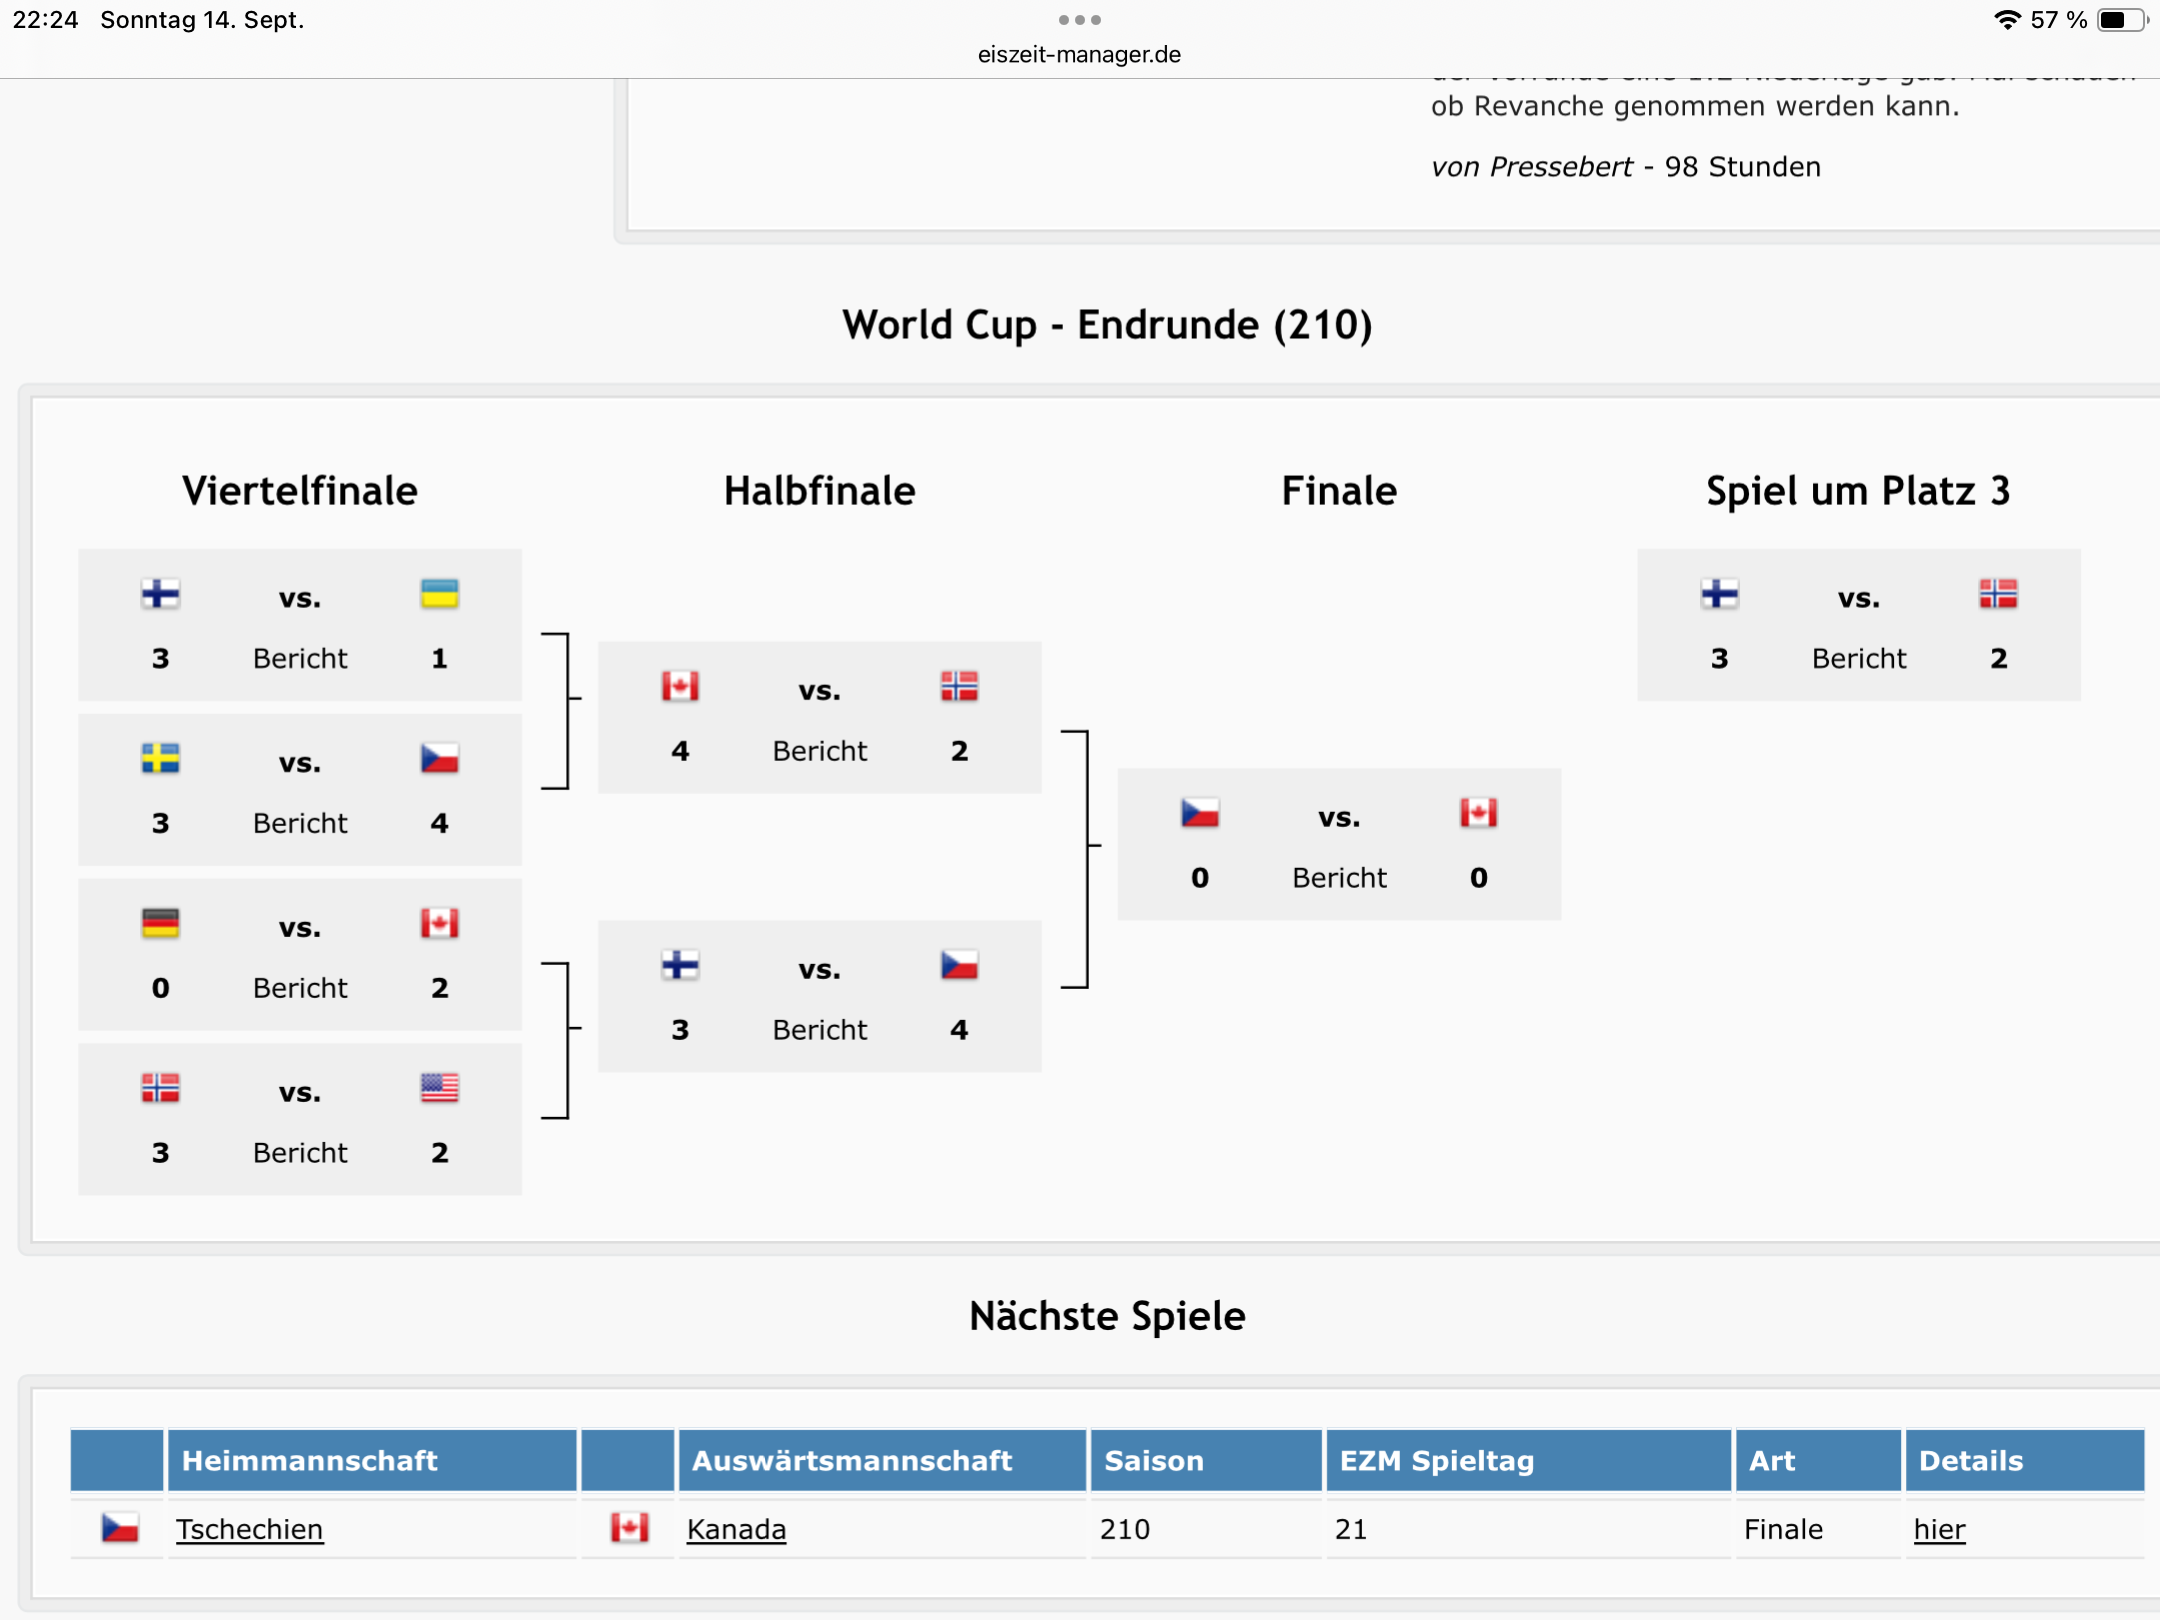Image resolution: width=2160 pixels, height=1620 pixels.
Task: Open Bericht for Canada vs. Norway semifinal
Action: coord(820,751)
